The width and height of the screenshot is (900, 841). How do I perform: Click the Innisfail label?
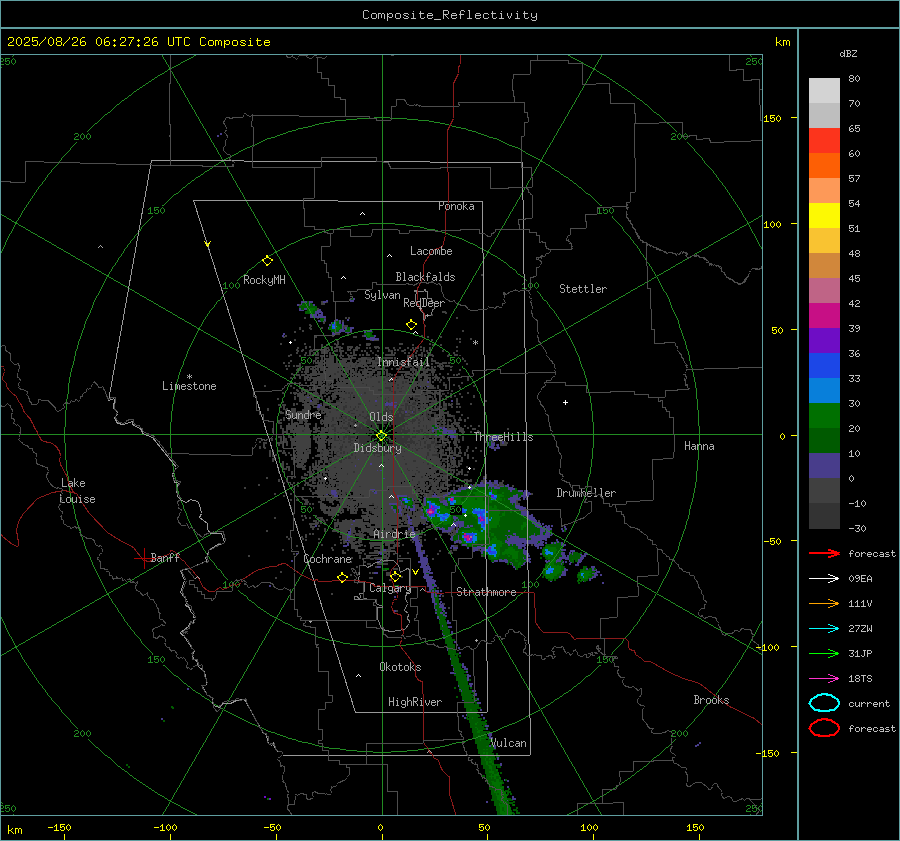tap(404, 362)
